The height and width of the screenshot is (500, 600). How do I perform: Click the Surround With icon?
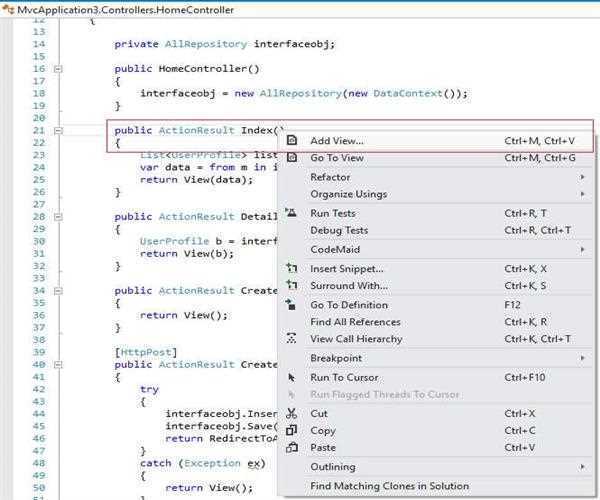tap(292, 285)
